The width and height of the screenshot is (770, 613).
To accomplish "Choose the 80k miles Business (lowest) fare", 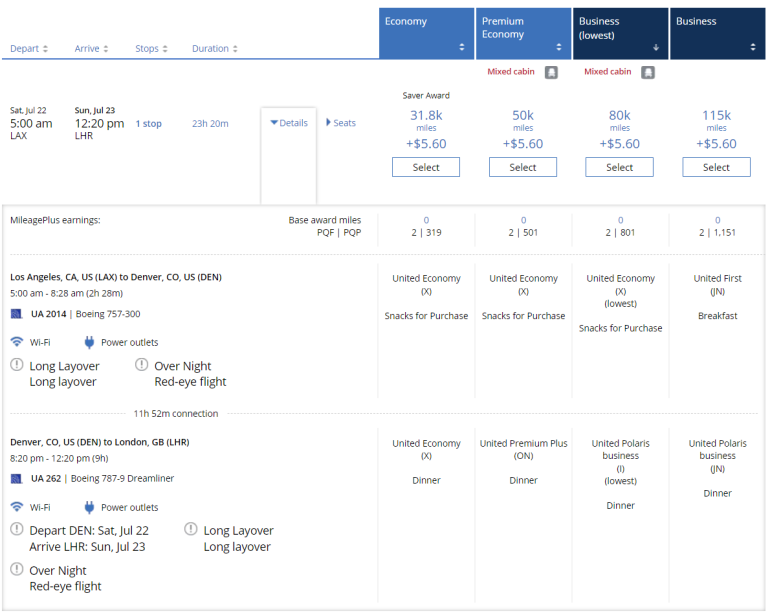I will coord(619,168).
